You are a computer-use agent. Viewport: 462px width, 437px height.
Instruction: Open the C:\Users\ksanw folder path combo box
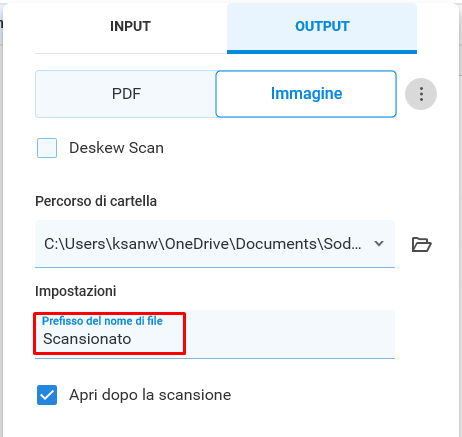coord(215,244)
